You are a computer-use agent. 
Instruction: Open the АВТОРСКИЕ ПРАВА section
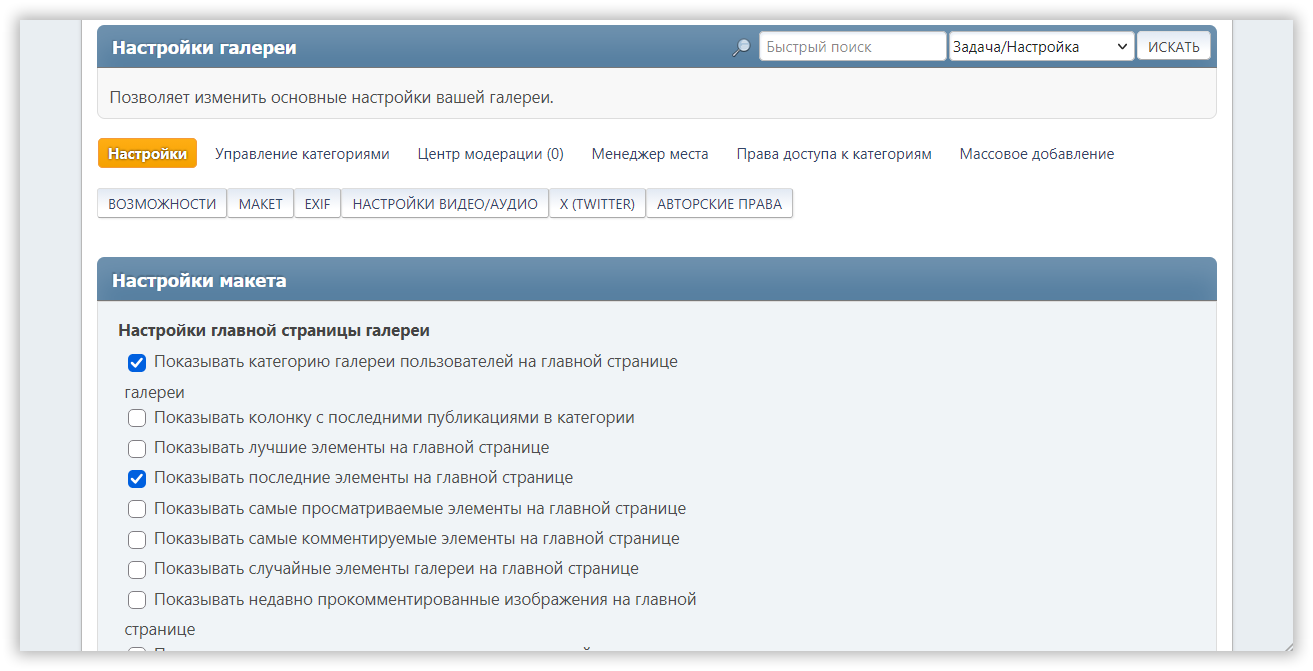(x=719, y=204)
